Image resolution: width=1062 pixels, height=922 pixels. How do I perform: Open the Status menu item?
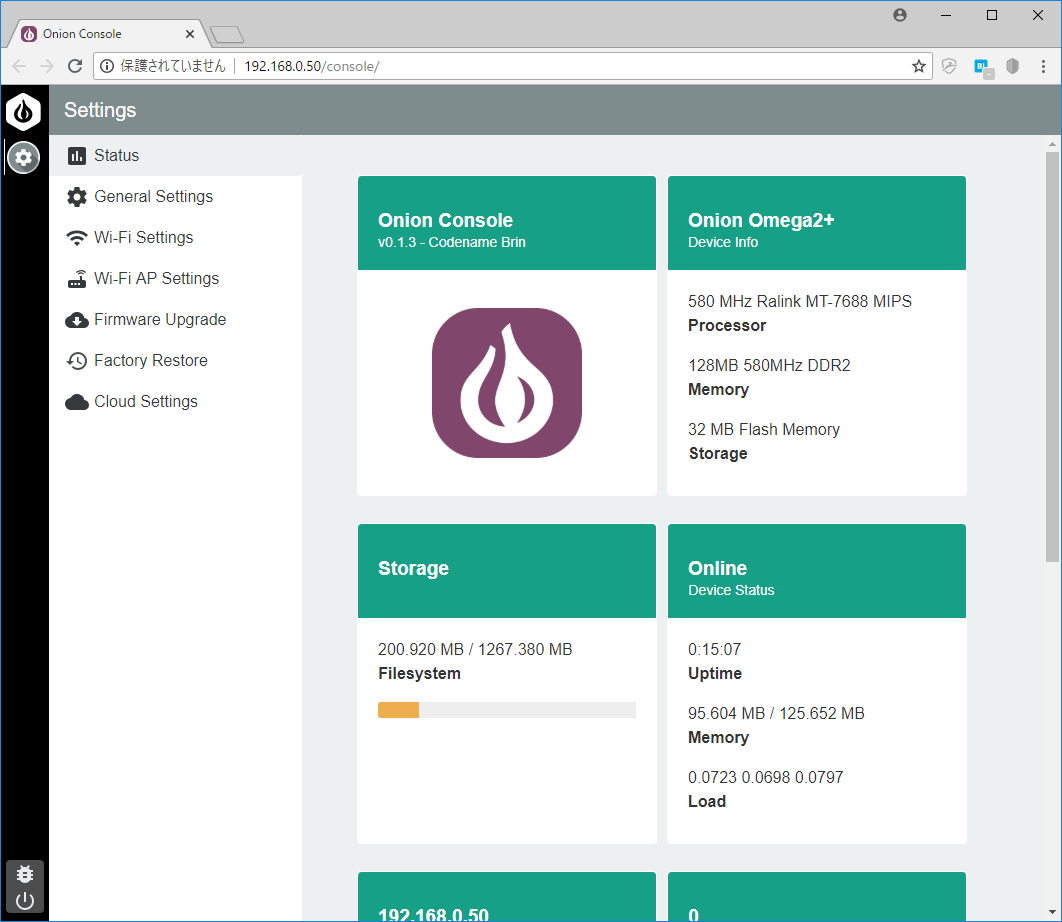[x=175, y=156]
